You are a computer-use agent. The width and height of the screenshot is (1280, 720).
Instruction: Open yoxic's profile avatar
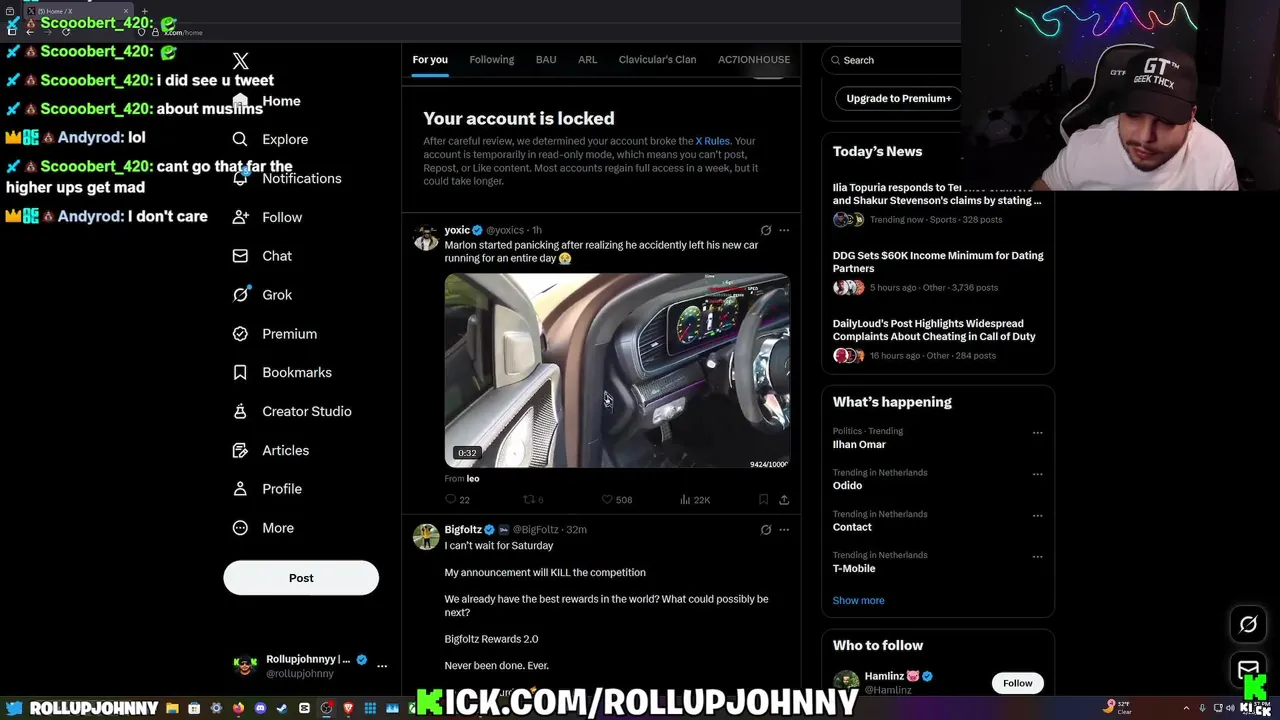426,237
